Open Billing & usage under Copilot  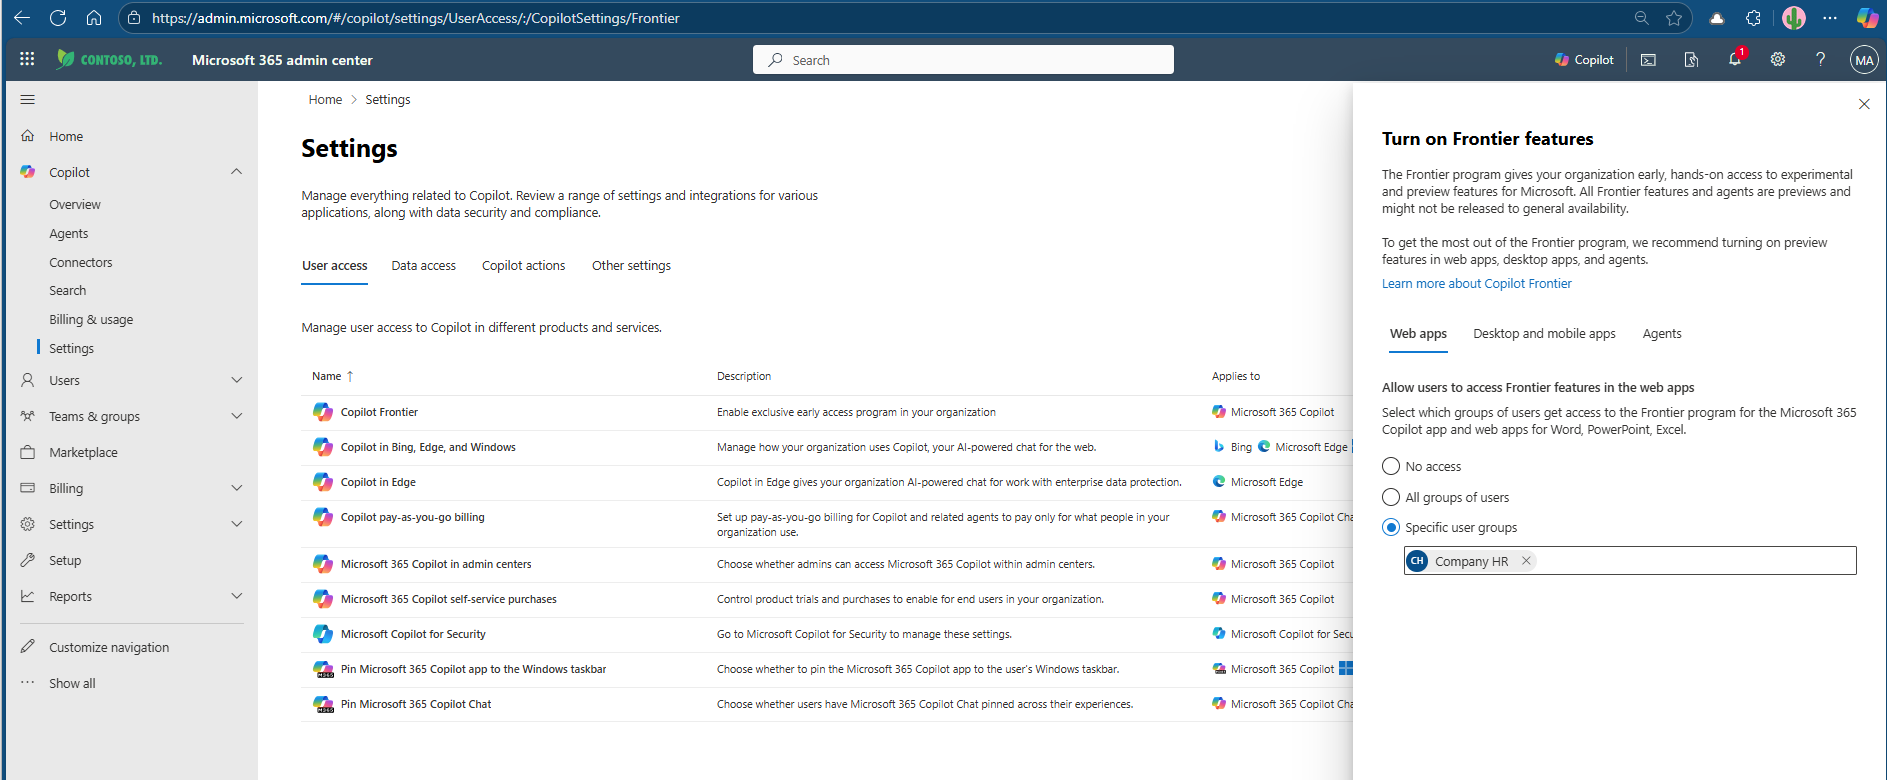click(x=91, y=320)
